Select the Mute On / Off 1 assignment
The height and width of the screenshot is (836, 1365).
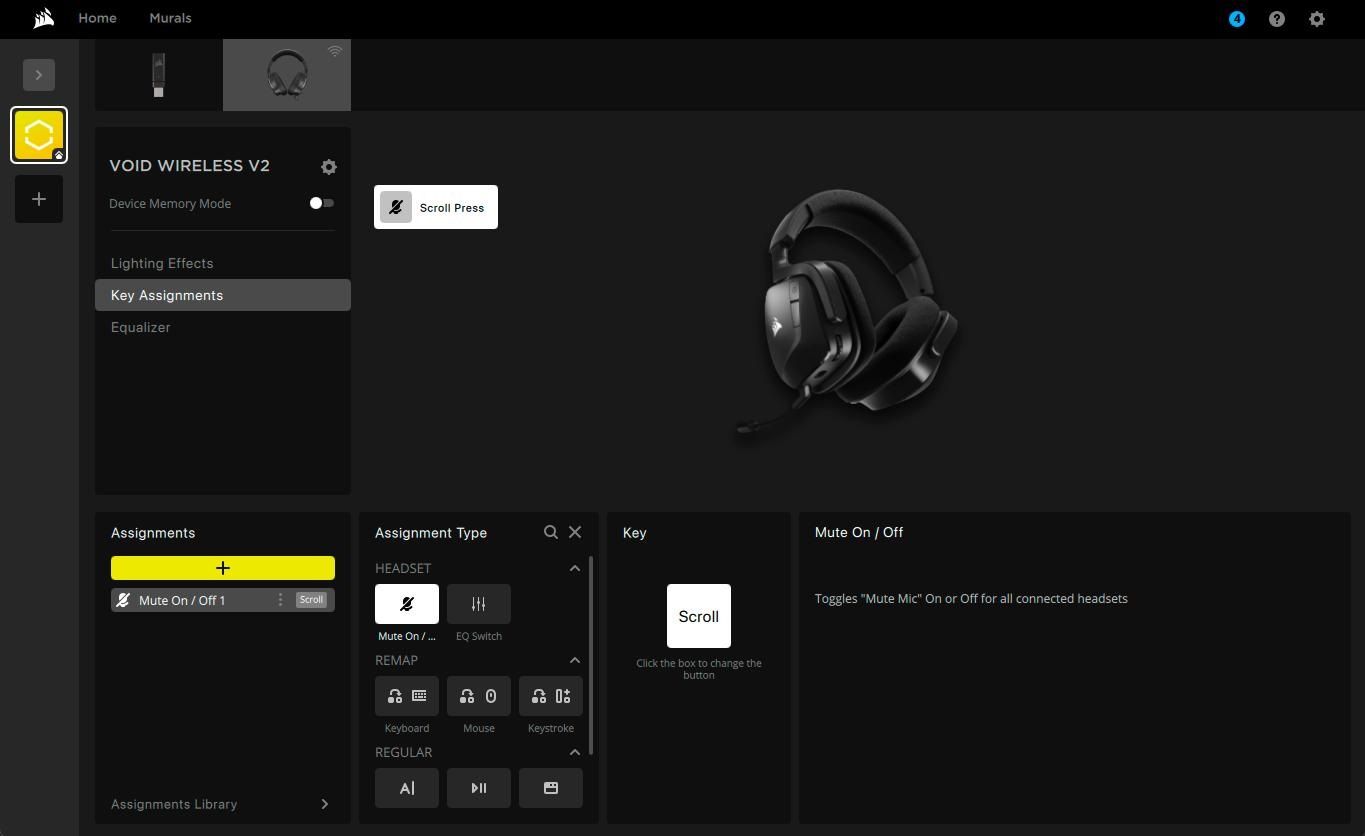[223, 600]
